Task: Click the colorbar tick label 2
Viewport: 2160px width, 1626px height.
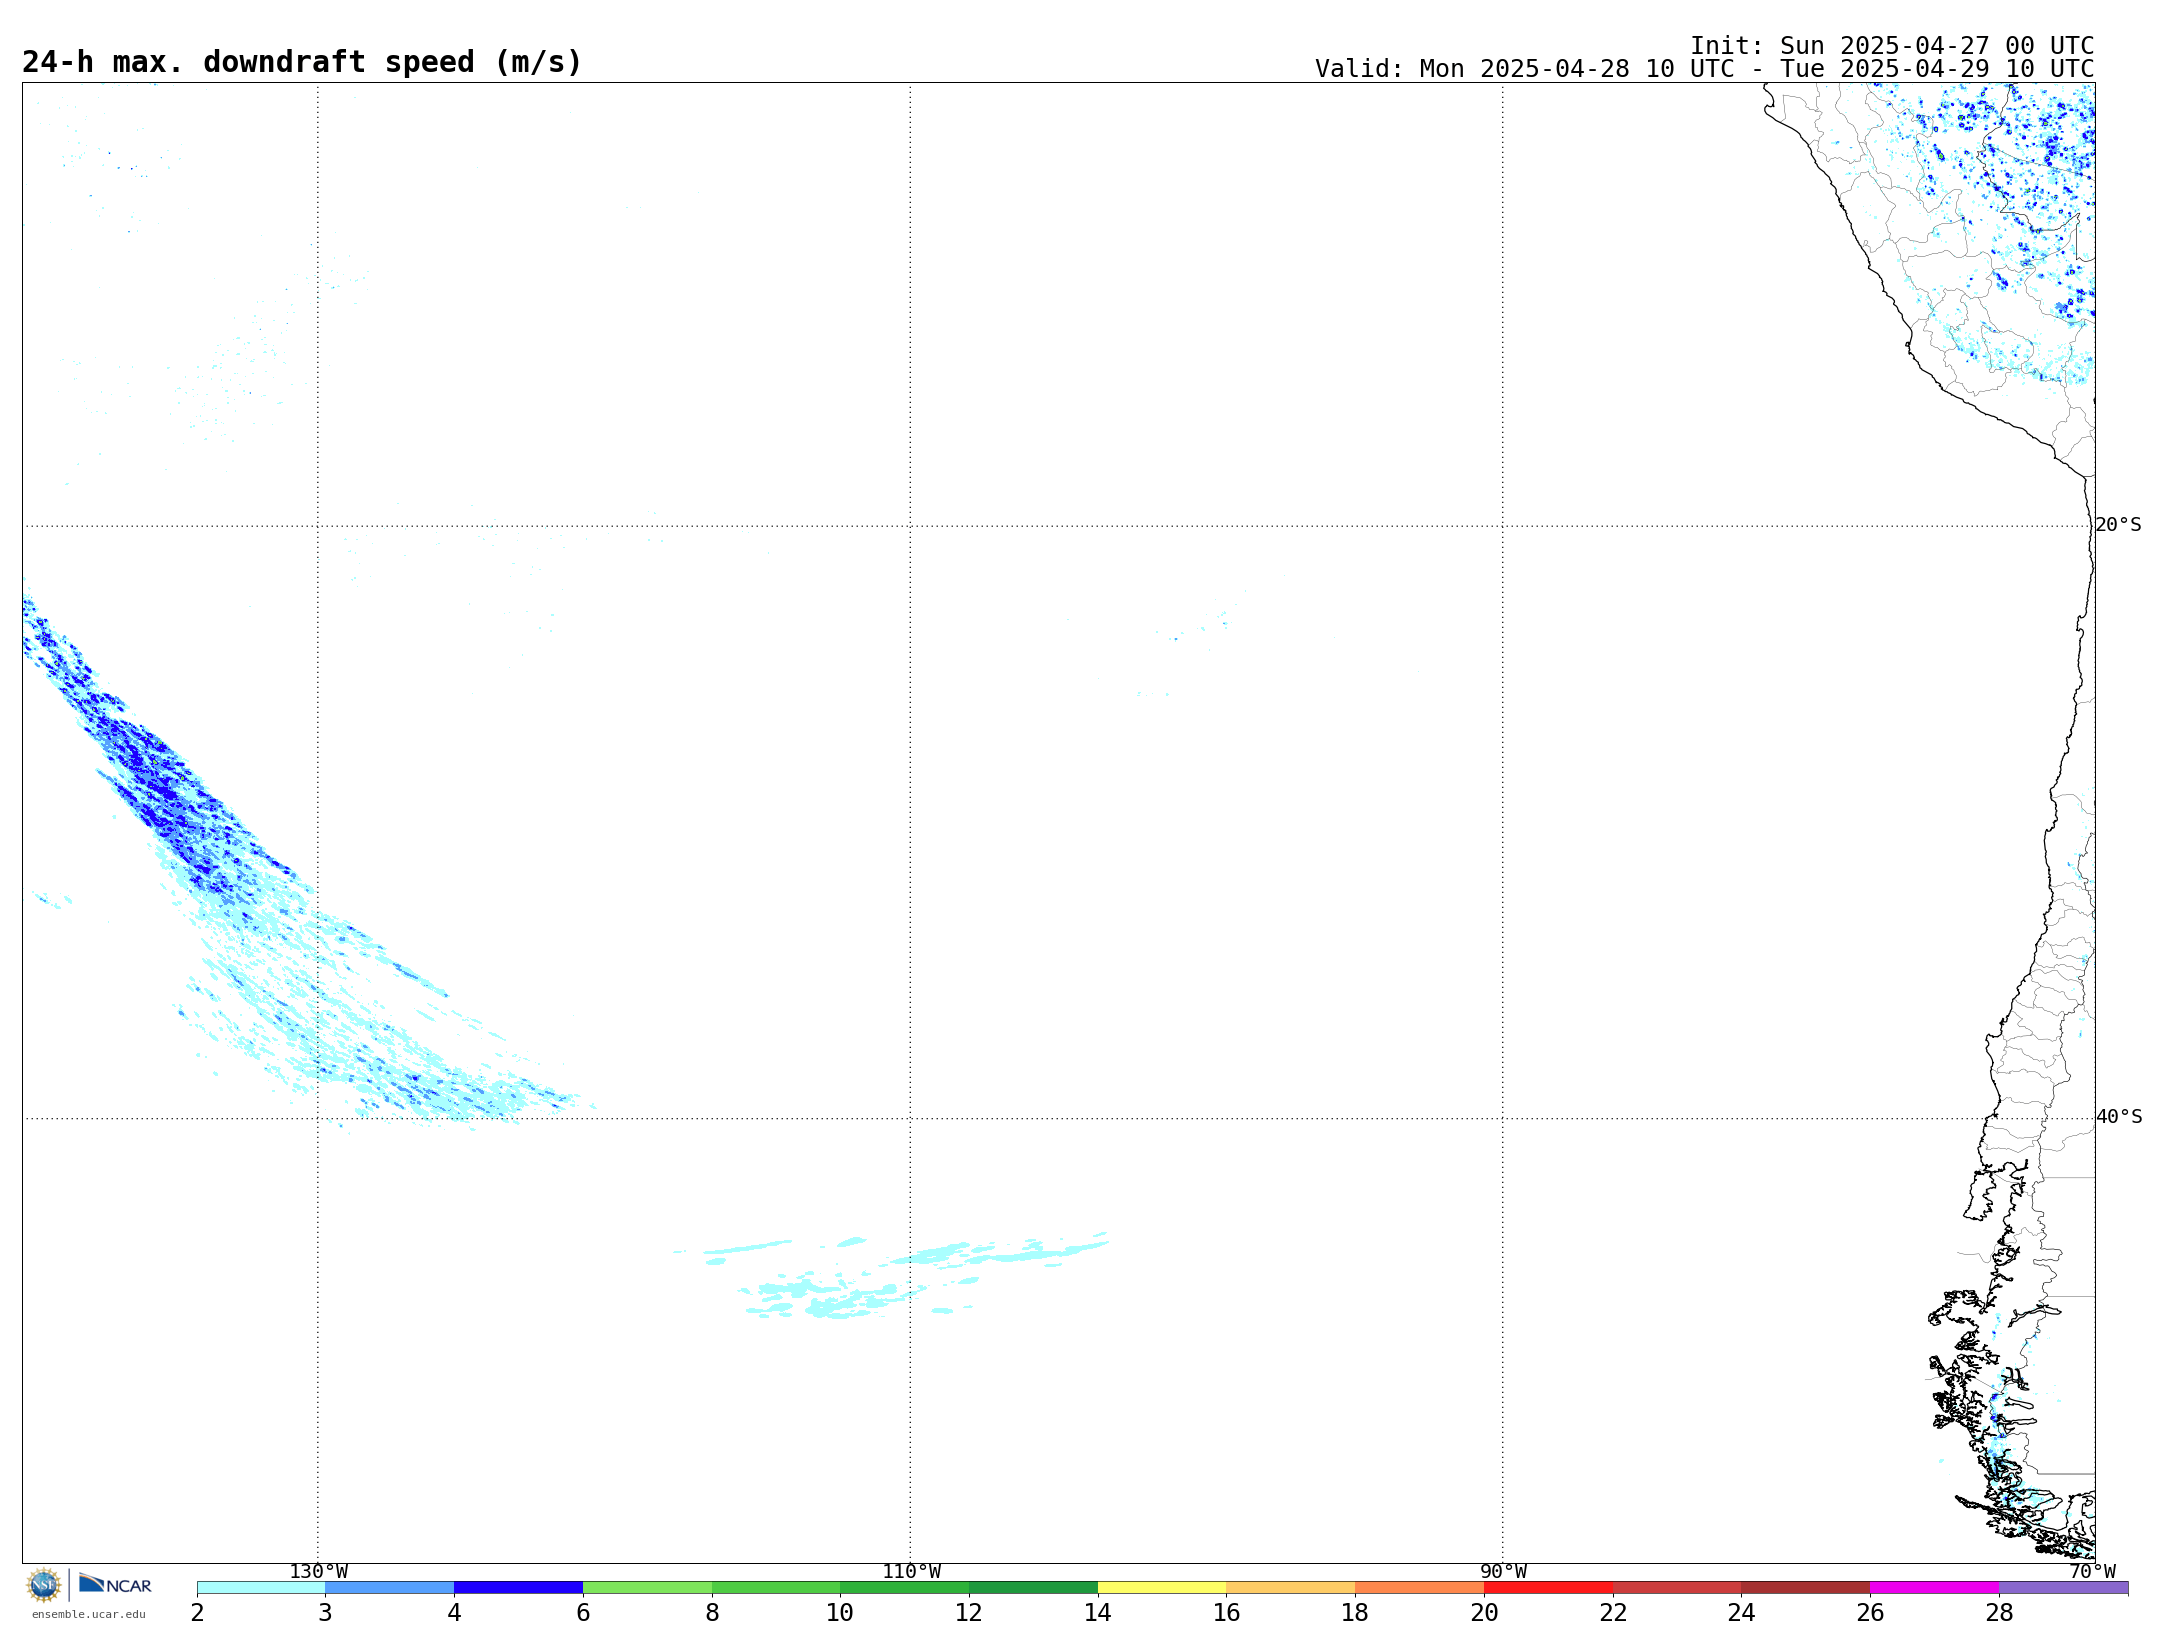Action: 197,1612
